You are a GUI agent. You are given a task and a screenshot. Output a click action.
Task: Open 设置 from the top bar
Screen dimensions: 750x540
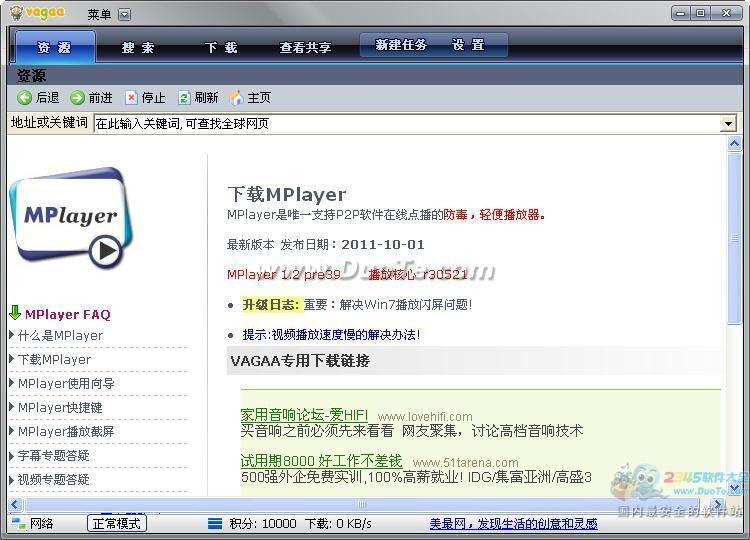coord(468,45)
